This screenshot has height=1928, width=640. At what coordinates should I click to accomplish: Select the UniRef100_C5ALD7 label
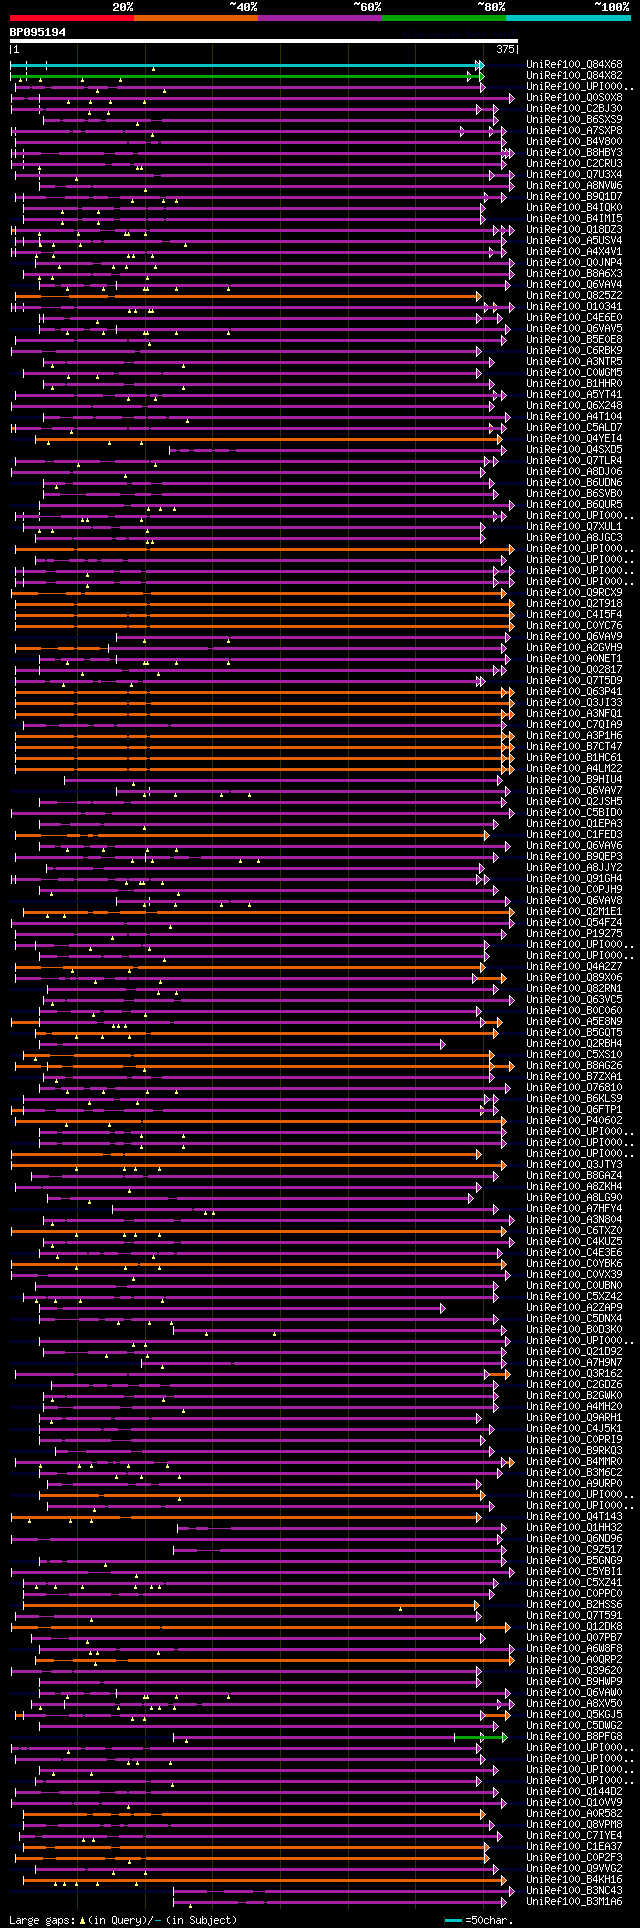574,428
